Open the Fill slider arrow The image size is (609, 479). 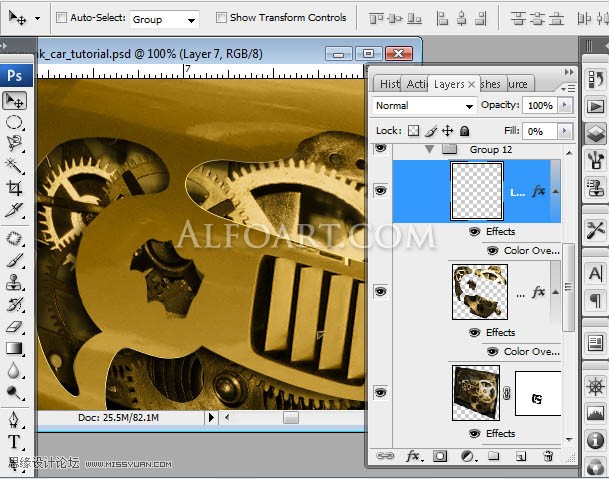tap(565, 131)
